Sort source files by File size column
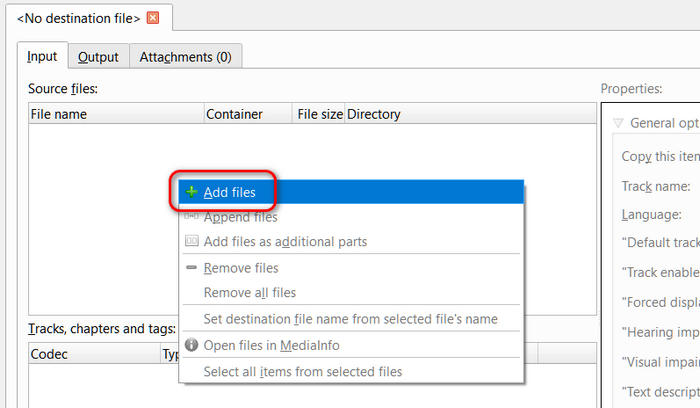700x408 pixels. click(318, 114)
